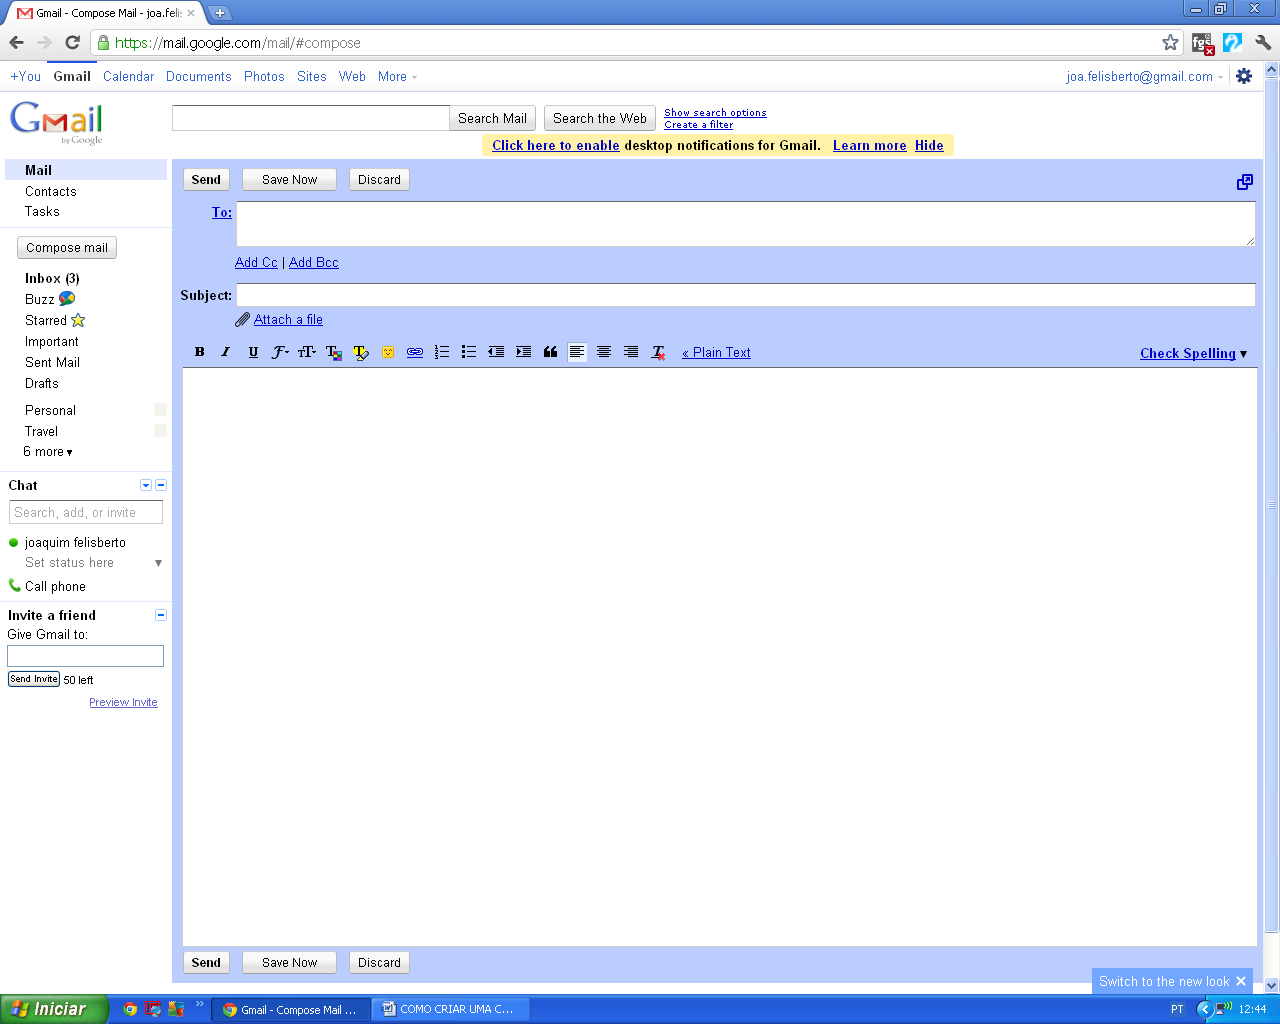Apply a bulleted list
The image size is (1280, 1024).
tap(469, 352)
